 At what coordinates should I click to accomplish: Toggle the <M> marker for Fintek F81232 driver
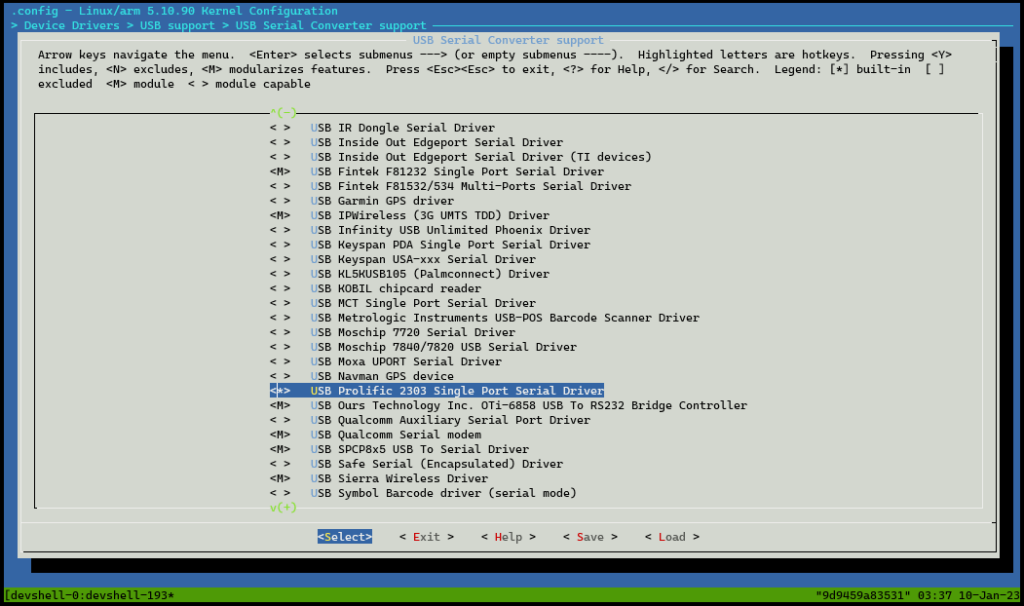click(280, 171)
